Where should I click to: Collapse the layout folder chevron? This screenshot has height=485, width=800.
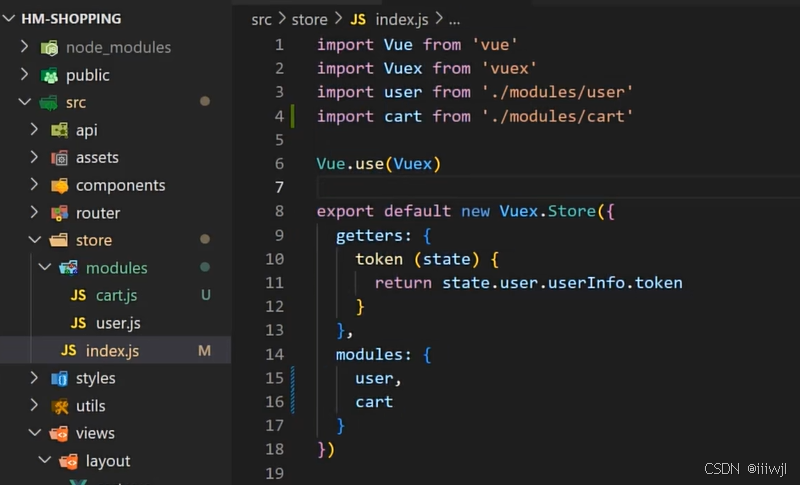click(45, 460)
